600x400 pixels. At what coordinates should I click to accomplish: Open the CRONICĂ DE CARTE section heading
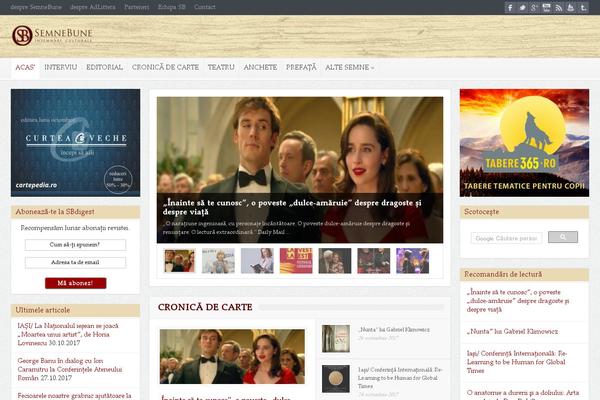point(205,307)
